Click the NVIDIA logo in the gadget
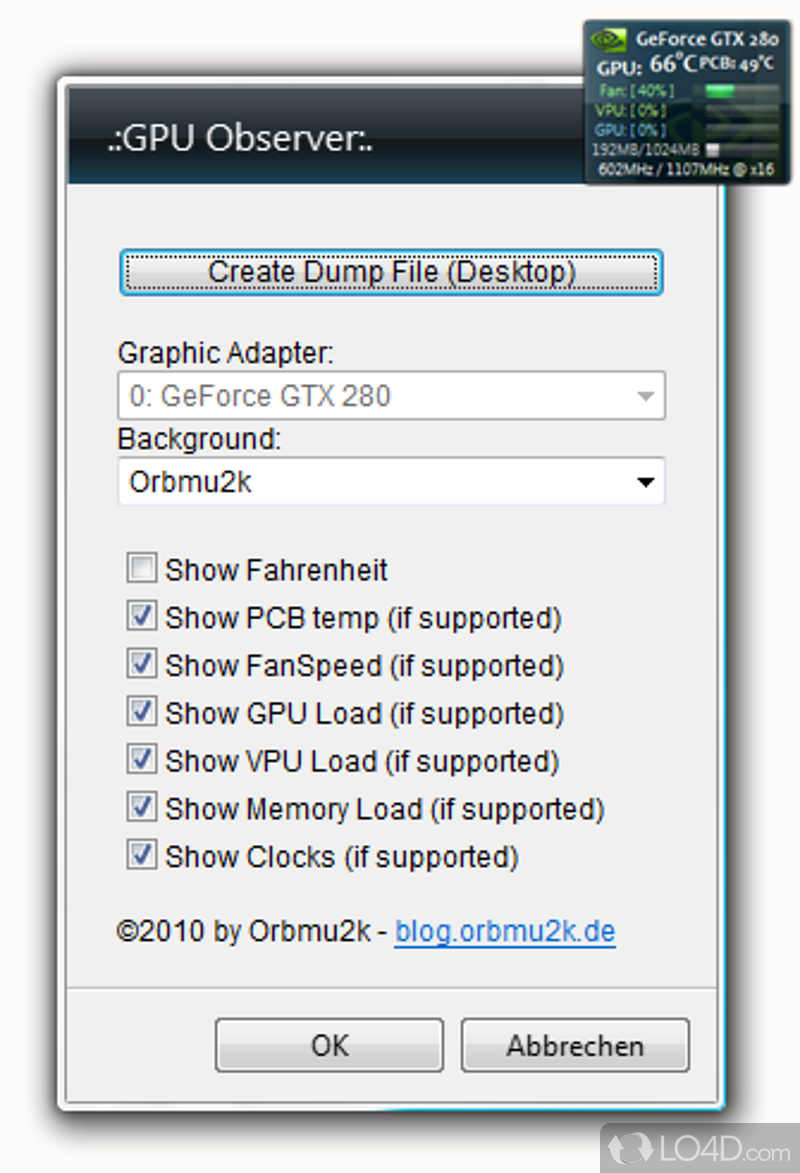 (608, 40)
